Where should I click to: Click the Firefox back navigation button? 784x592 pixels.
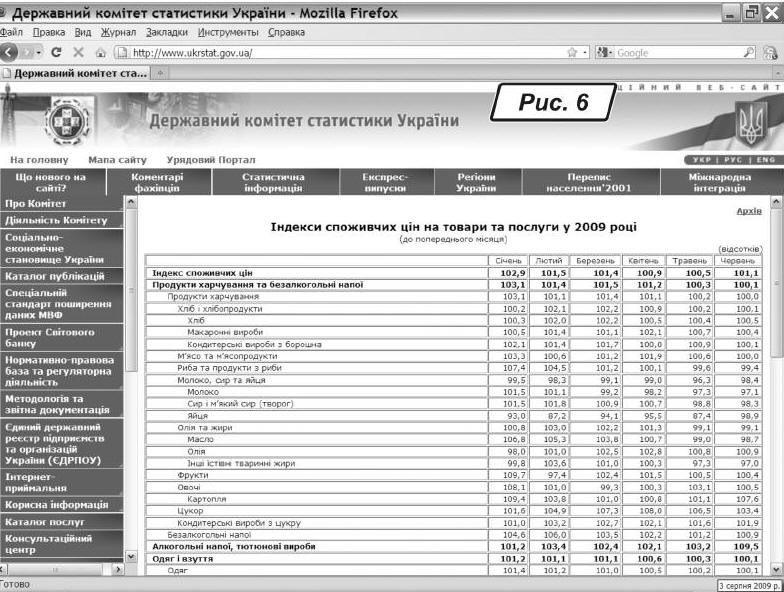pyautogui.click(x=11, y=52)
